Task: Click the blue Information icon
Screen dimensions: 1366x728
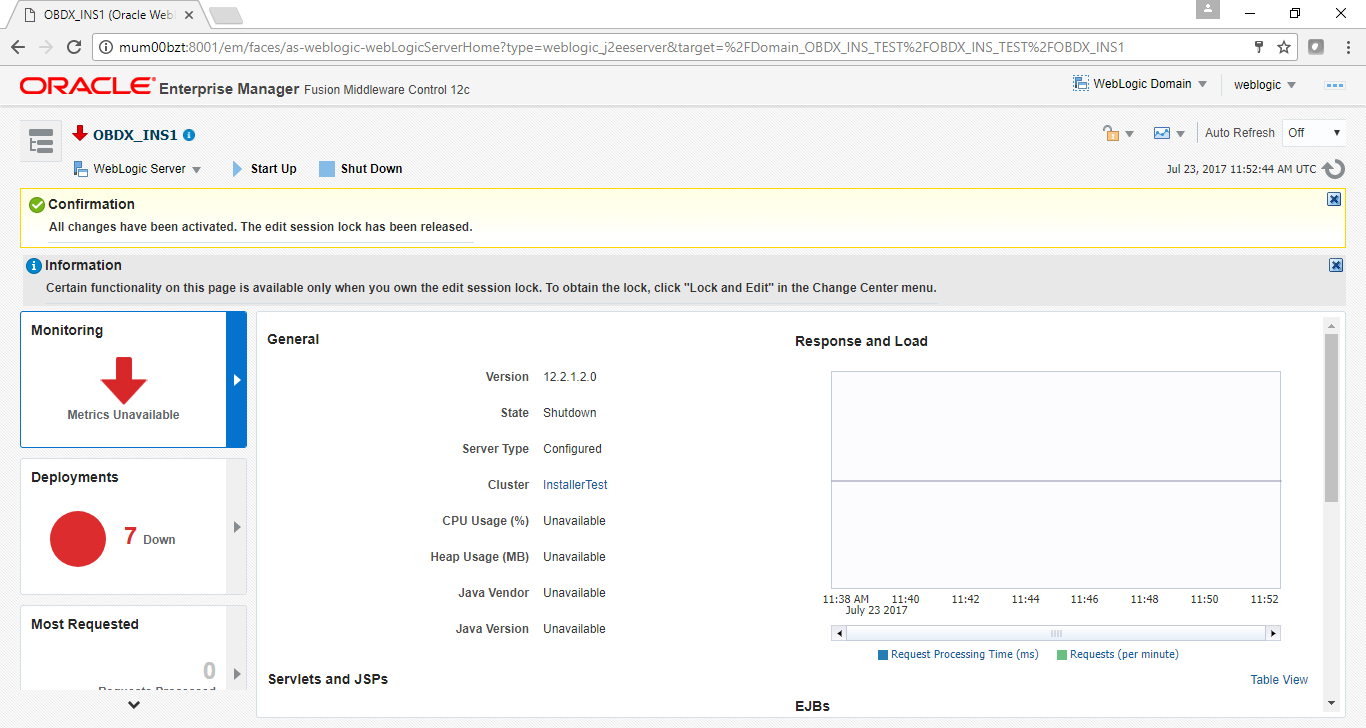Action: (34, 266)
